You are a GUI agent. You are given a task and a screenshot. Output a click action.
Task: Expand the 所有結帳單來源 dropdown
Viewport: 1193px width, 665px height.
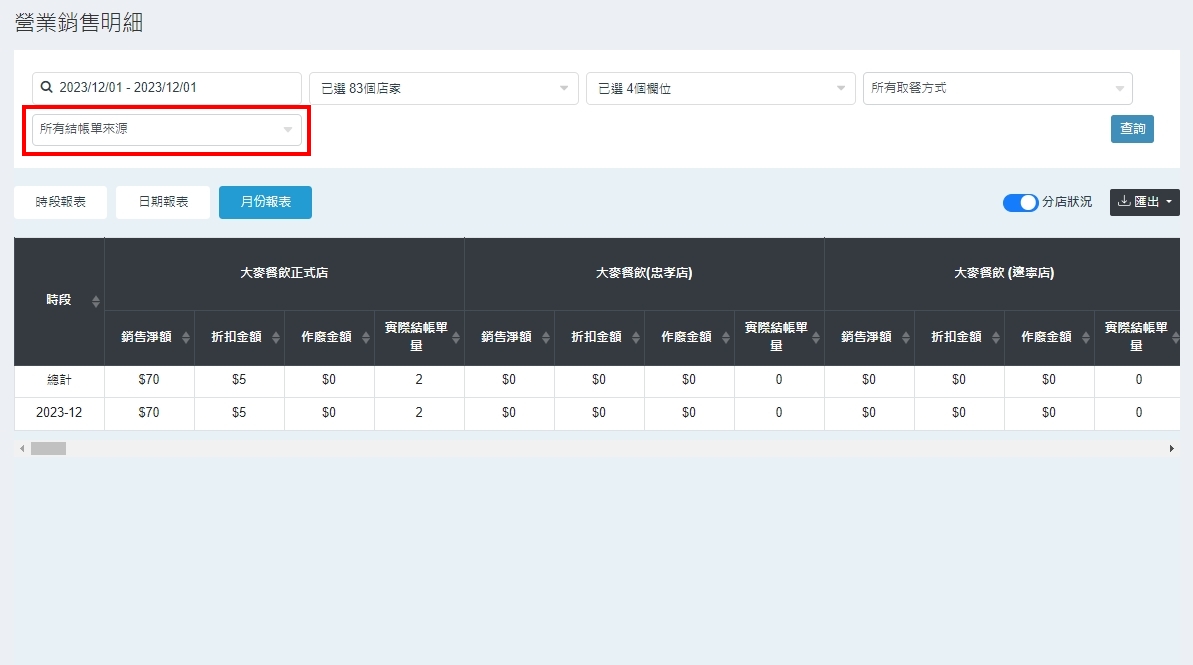[166, 129]
